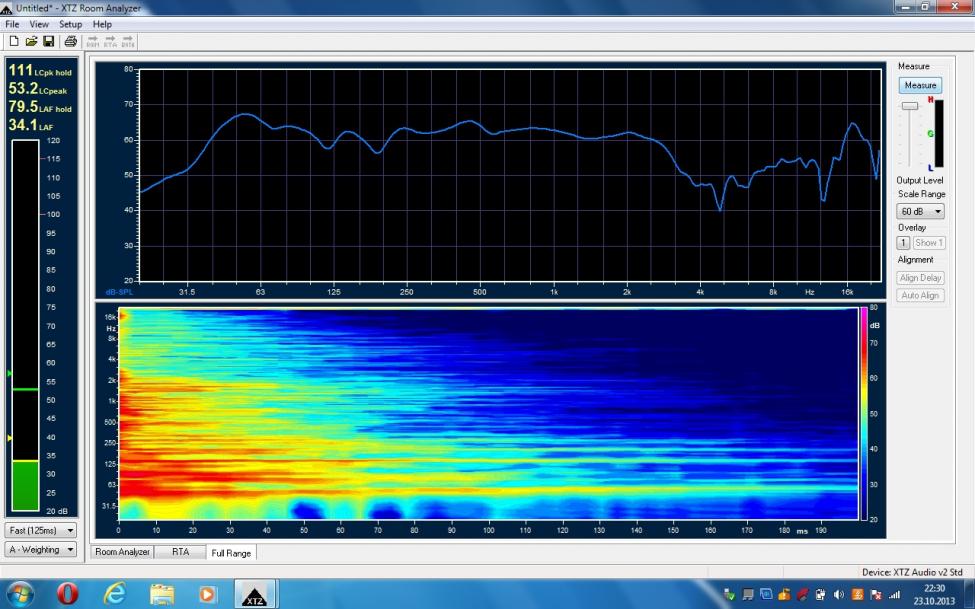Click safely remove hardware tray icon
Screen dimensions: 975x609
pos(729,595)
